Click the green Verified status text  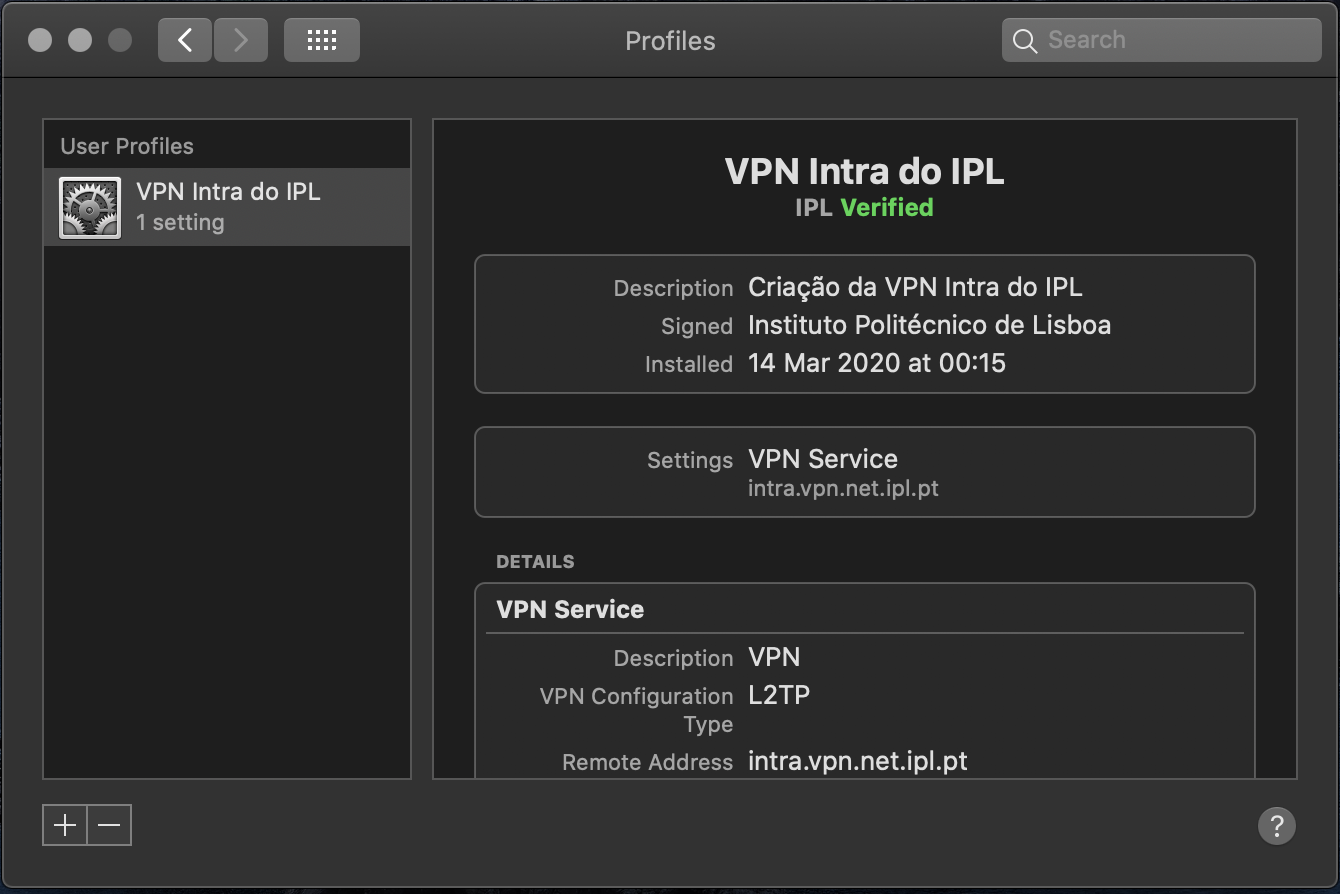click(x=887, y=207)
